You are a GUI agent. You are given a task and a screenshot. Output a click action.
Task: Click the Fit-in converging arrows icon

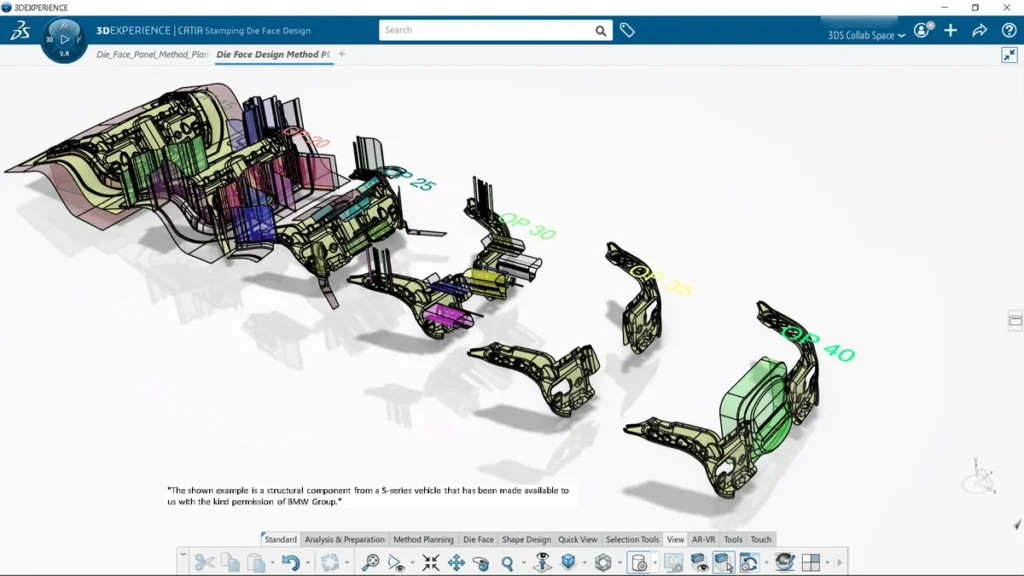430,562
